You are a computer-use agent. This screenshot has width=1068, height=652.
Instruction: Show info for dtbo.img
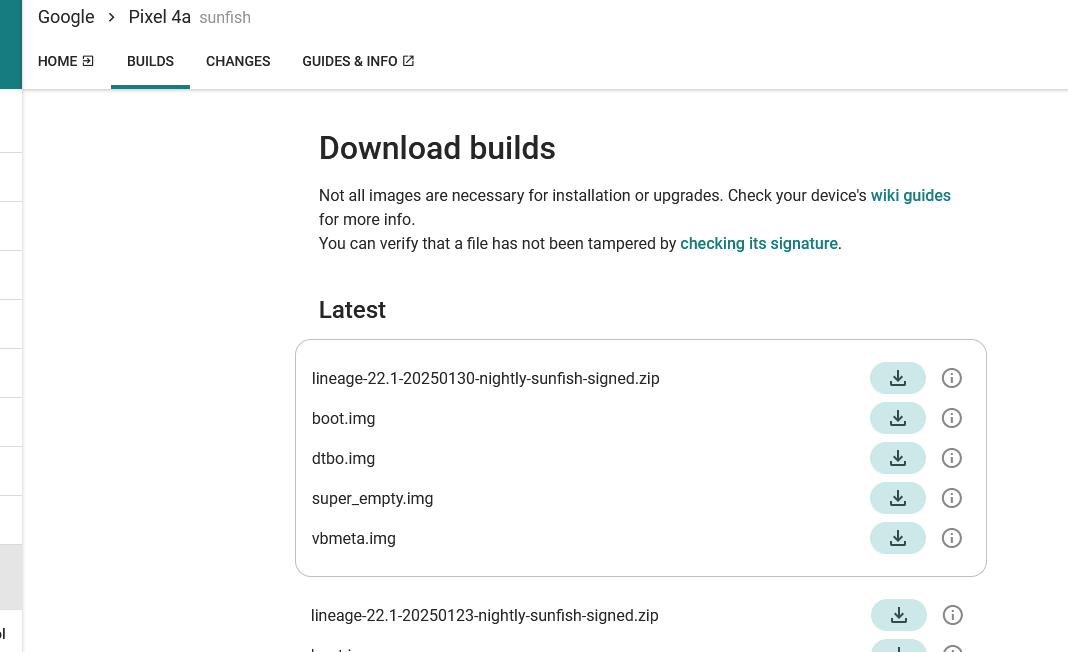[x=952, y=458]
